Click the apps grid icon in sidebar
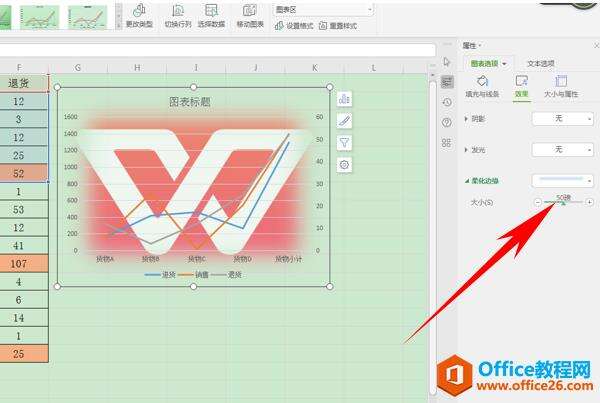The width and height of the screenshot is (600, 403). pyautogui.click(x=447, y=143)
